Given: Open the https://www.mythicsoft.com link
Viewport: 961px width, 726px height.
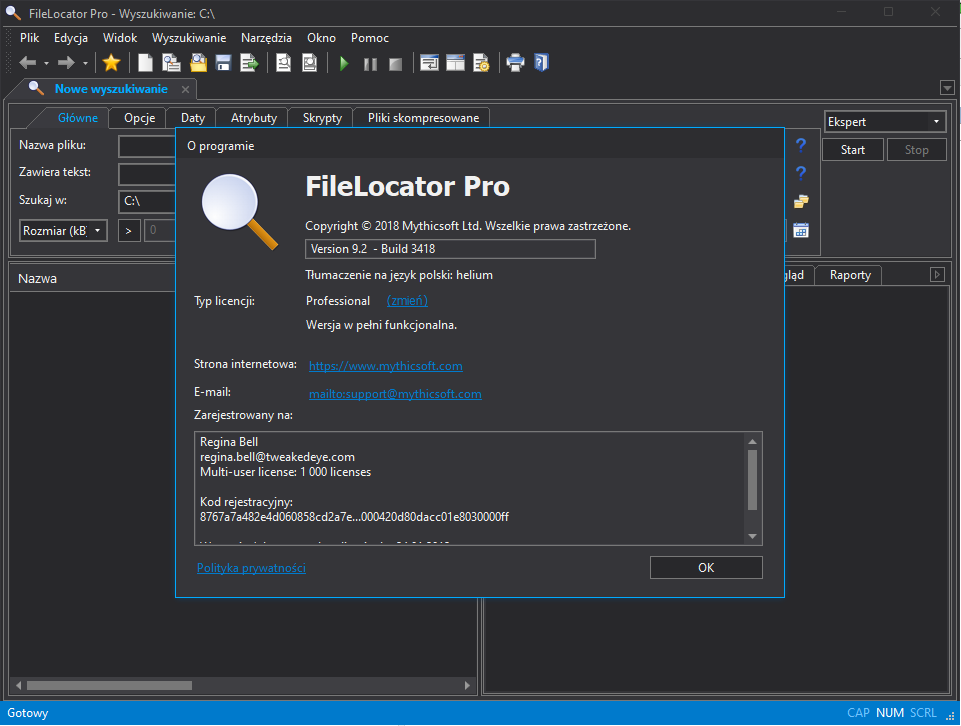Looking at the screenshot, I should click(386, 366).
